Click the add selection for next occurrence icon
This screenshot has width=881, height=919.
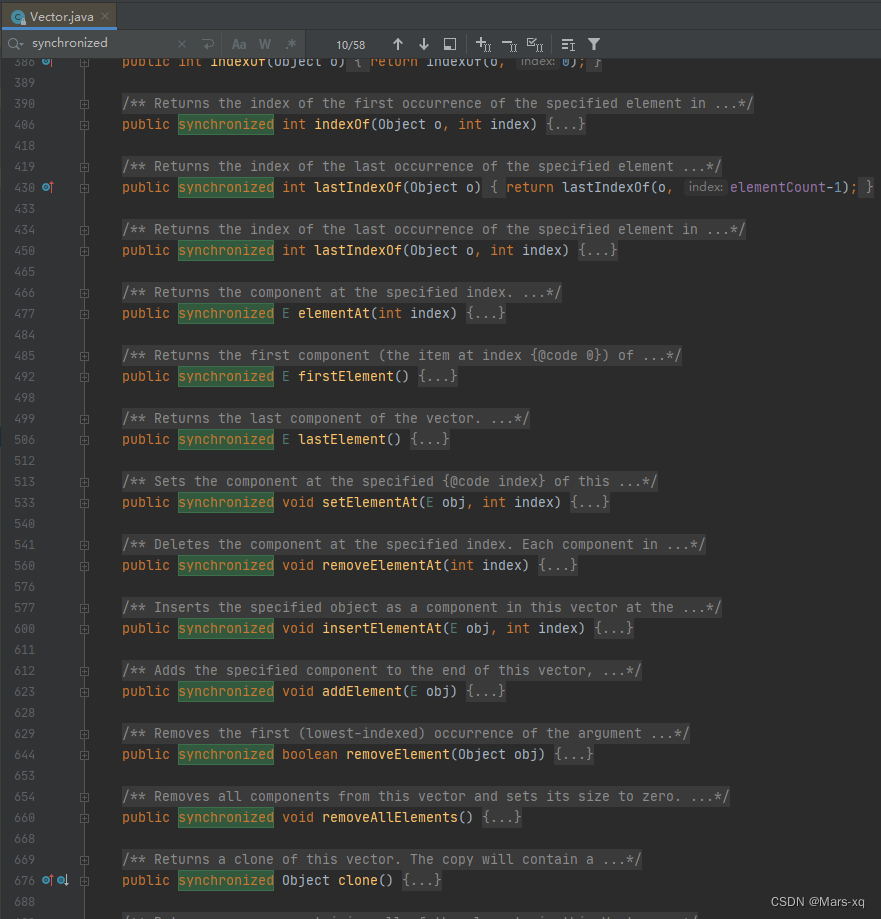tap(481, 44)
